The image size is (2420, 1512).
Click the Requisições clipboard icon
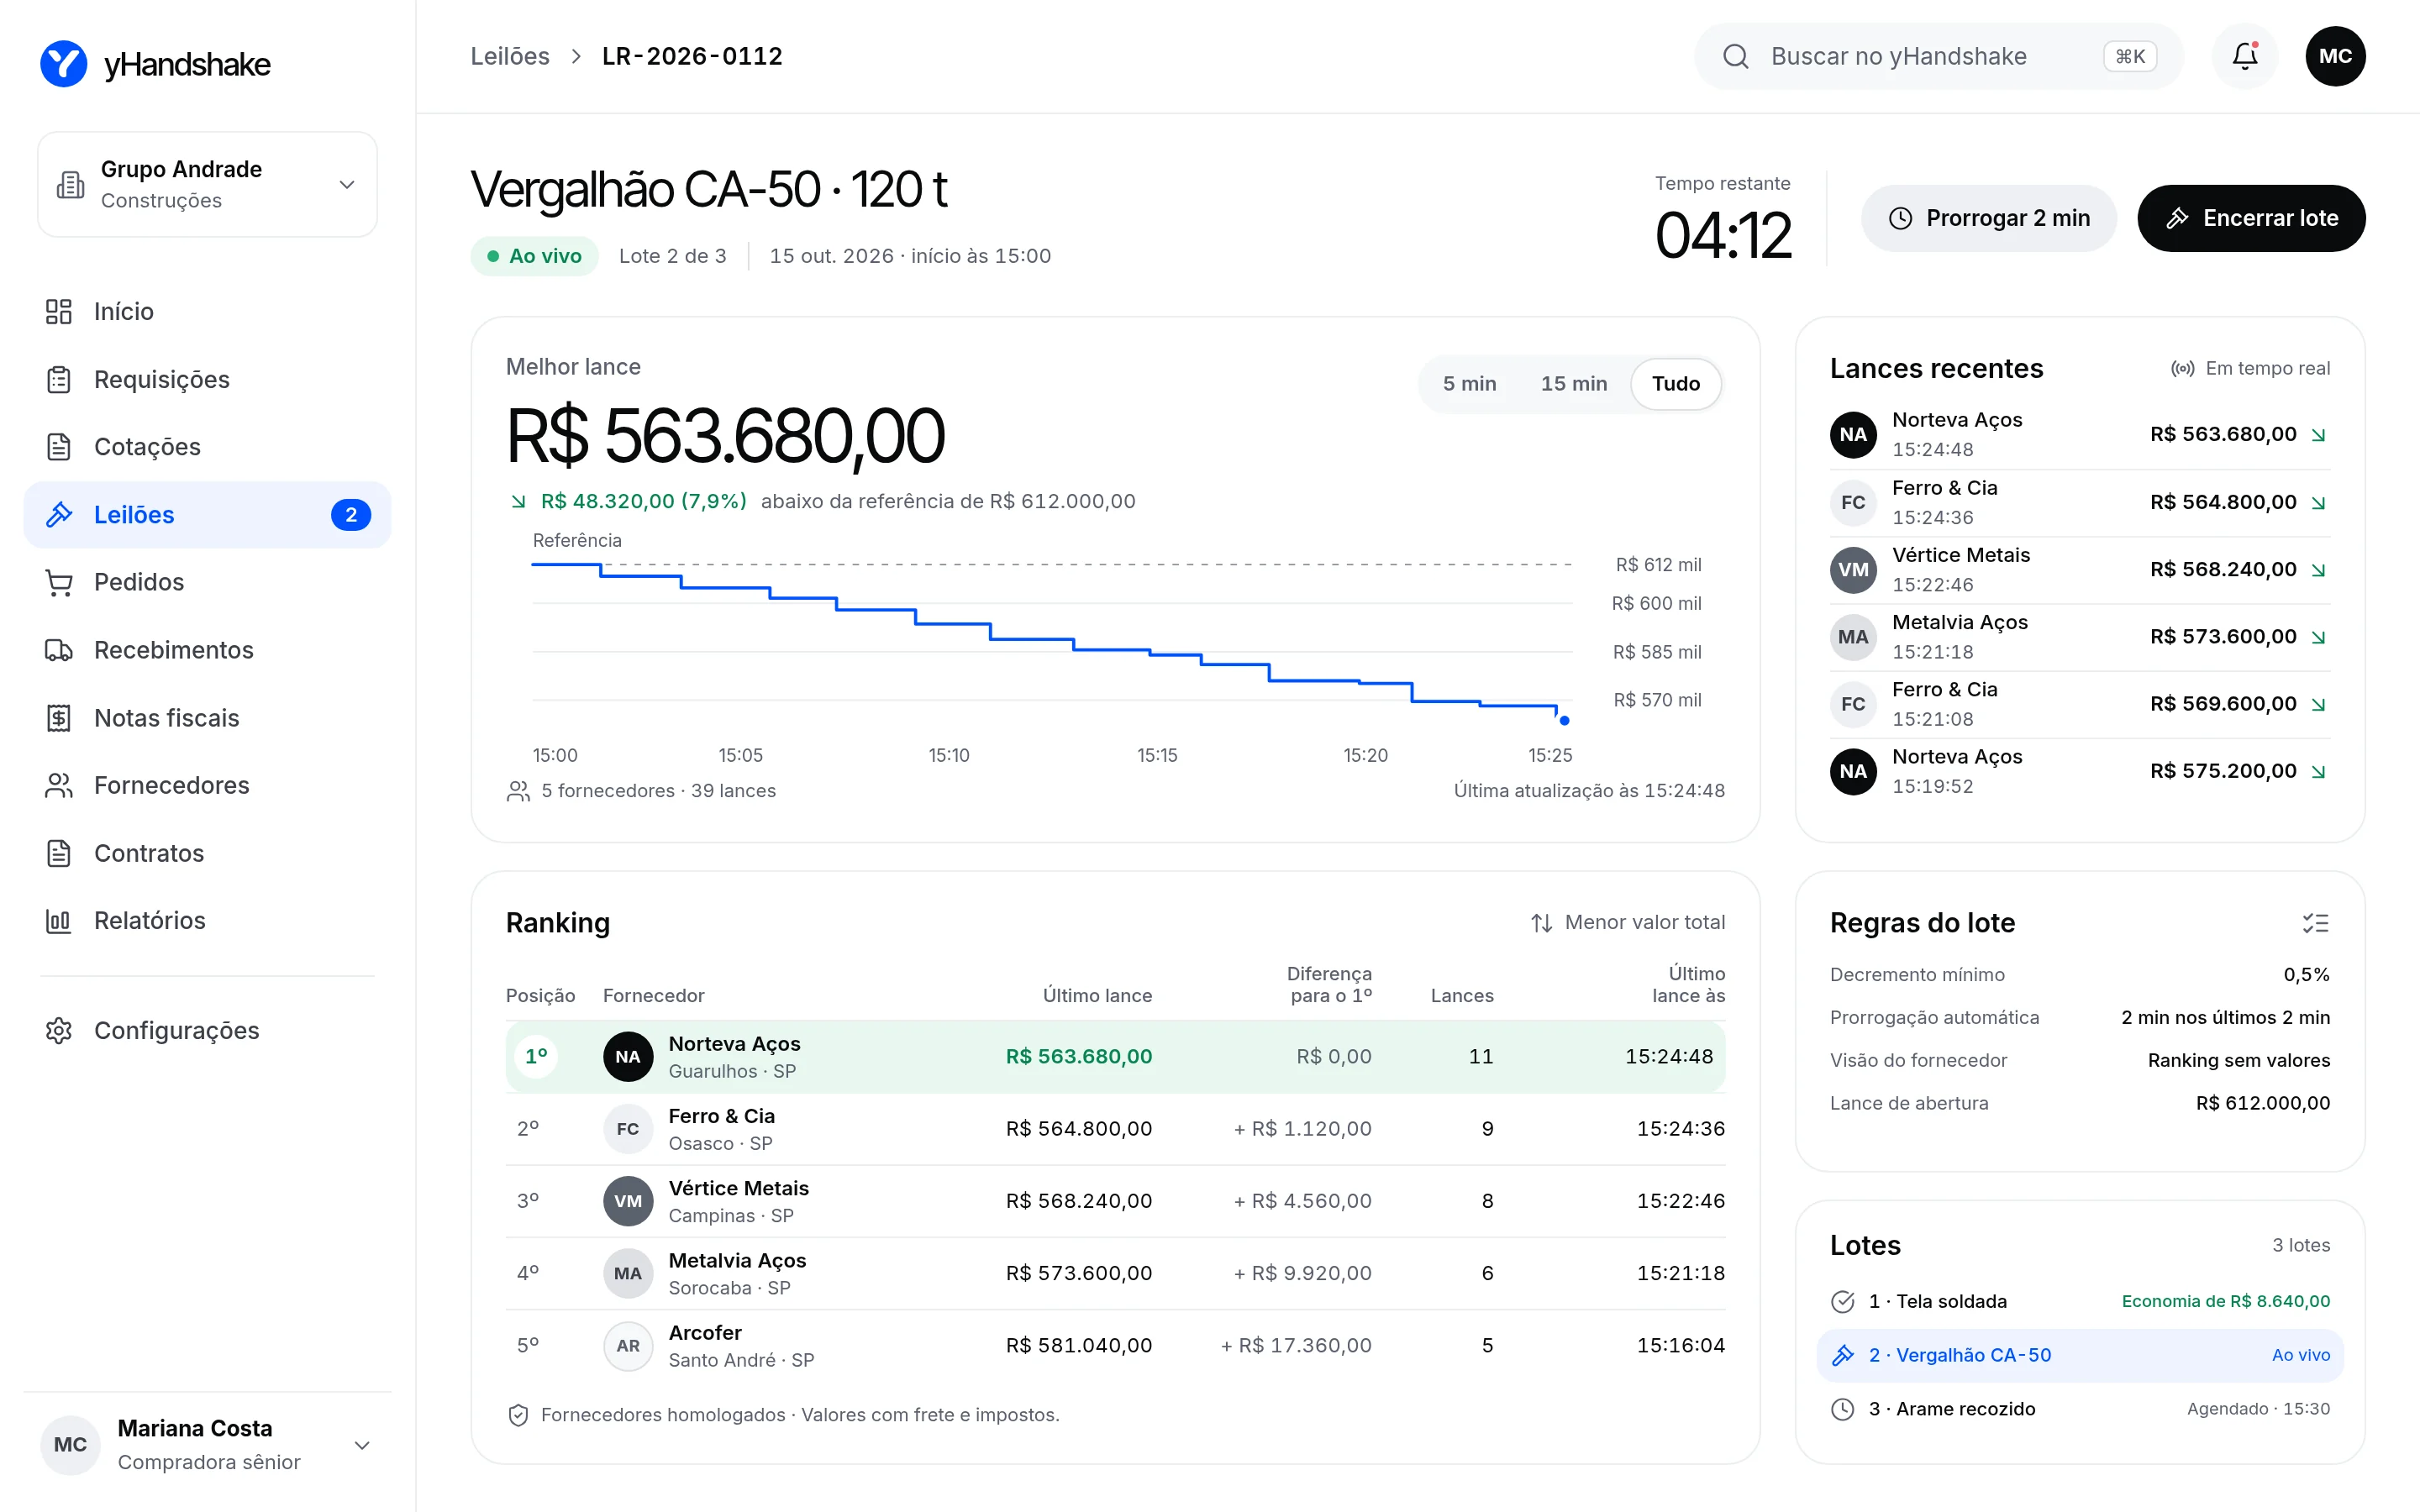point(59,379)
